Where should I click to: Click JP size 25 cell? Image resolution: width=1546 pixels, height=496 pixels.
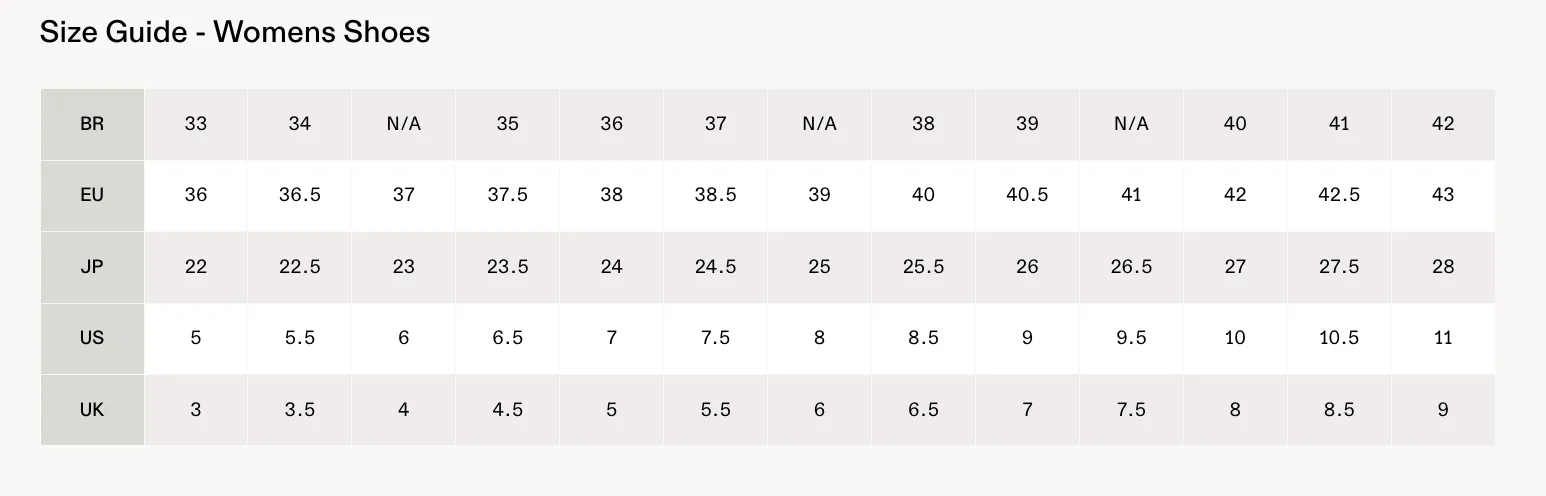point(820,267)
